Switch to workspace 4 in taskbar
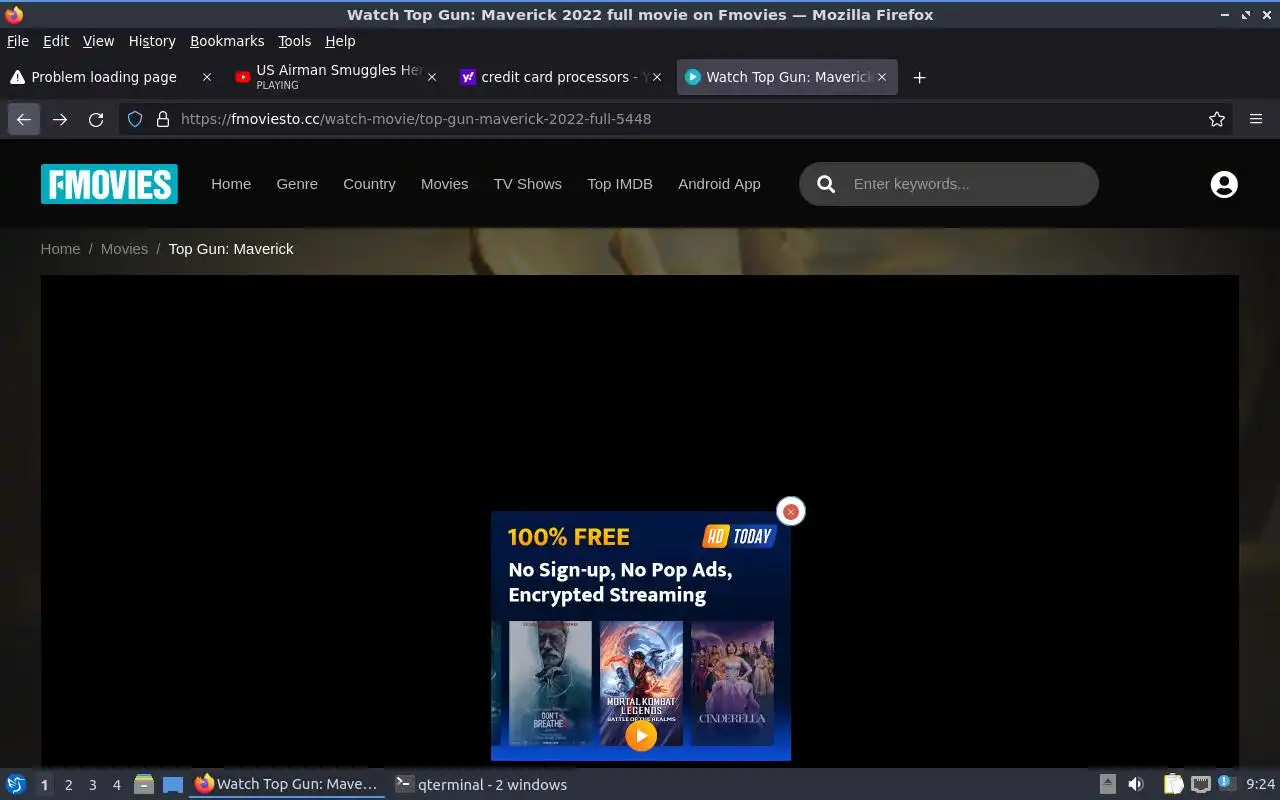The image size is (1280, 800). (x=116, y=785)
